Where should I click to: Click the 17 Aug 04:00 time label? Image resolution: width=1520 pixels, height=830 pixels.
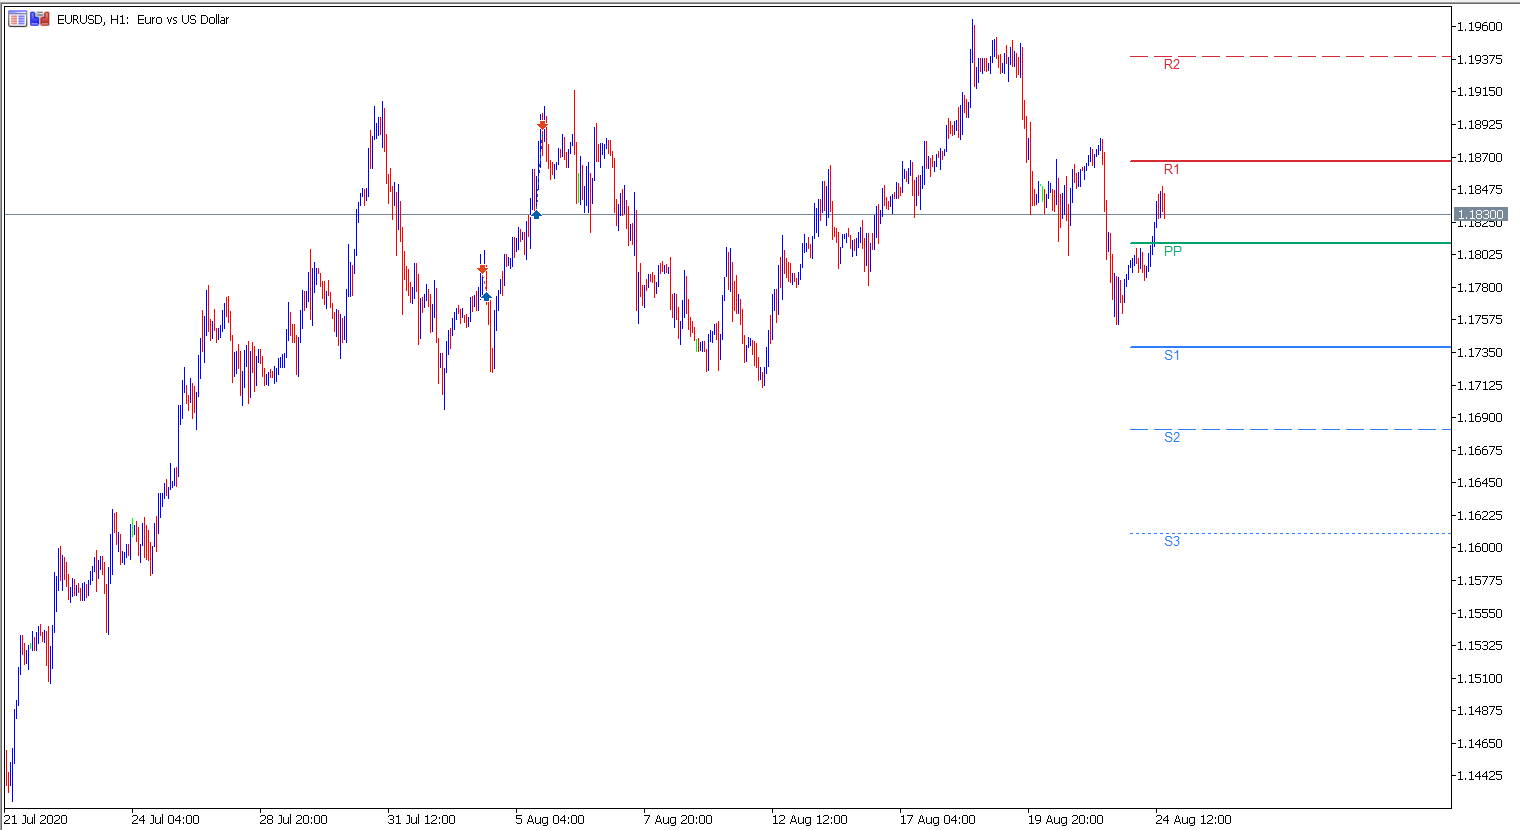click(x=937, y=820)
